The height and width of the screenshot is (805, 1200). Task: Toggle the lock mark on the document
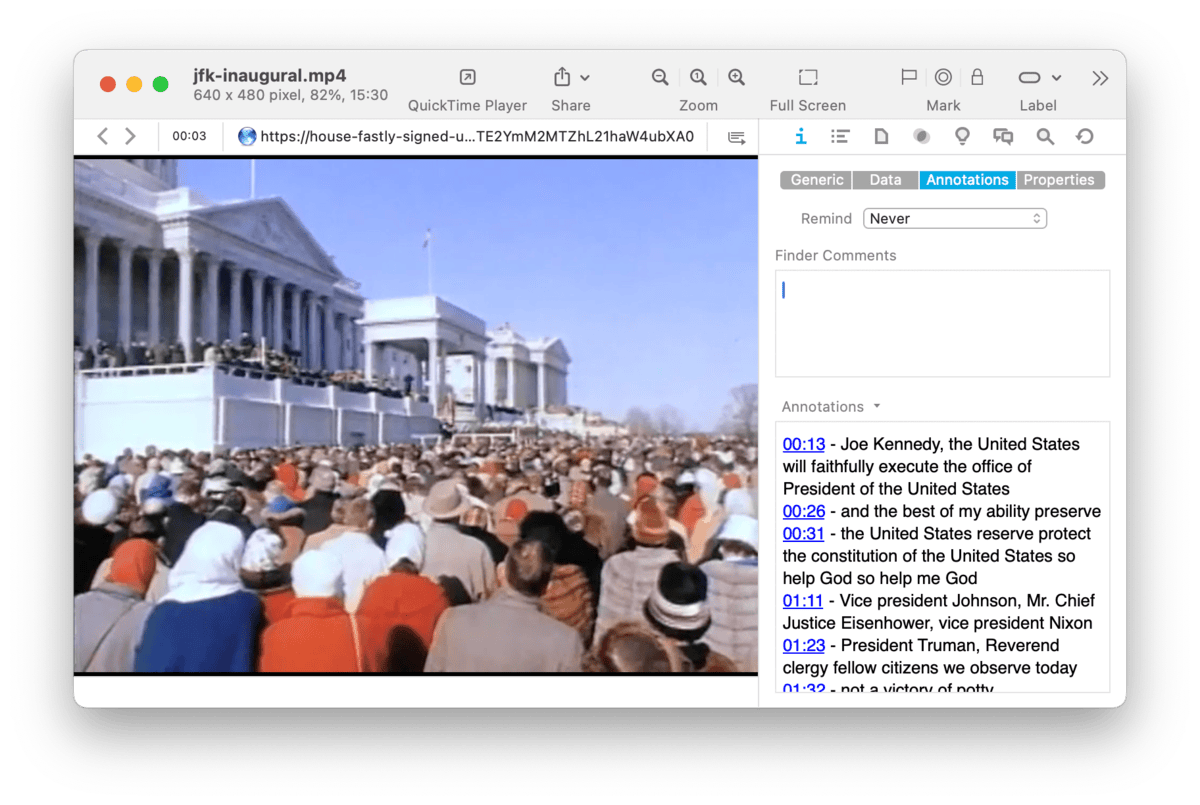coord(977,78)
